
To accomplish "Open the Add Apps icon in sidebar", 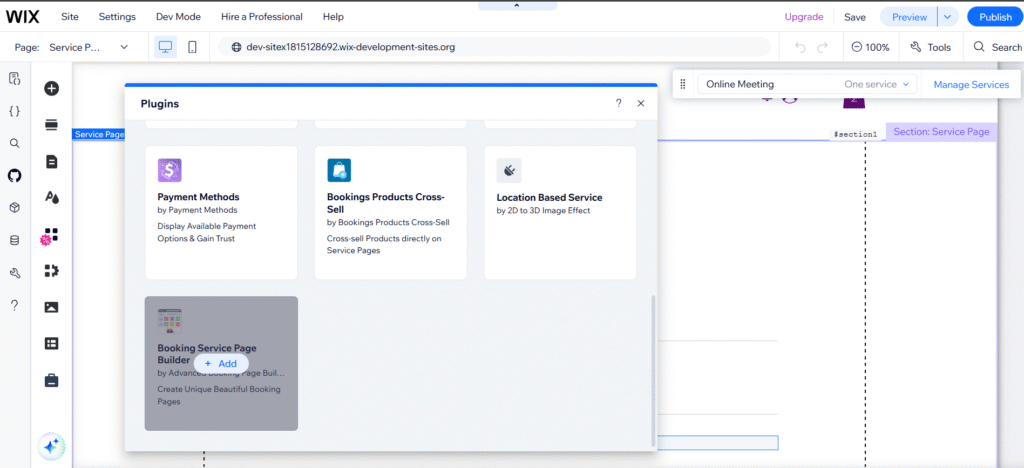I will coord(51,236).
